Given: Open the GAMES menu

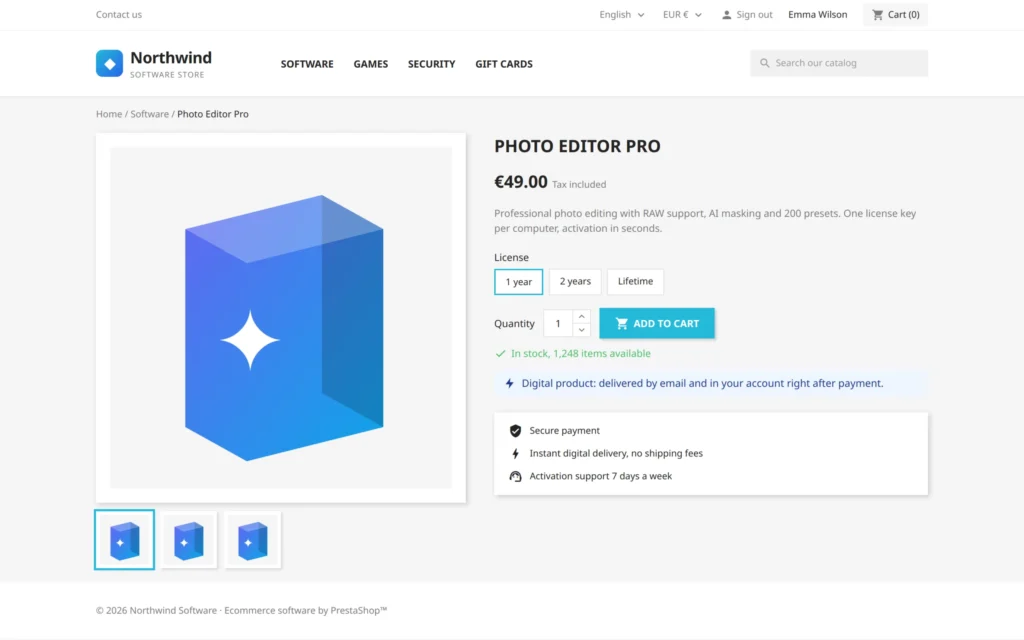Looking at the screenshot, I should (x=371, y=64).
